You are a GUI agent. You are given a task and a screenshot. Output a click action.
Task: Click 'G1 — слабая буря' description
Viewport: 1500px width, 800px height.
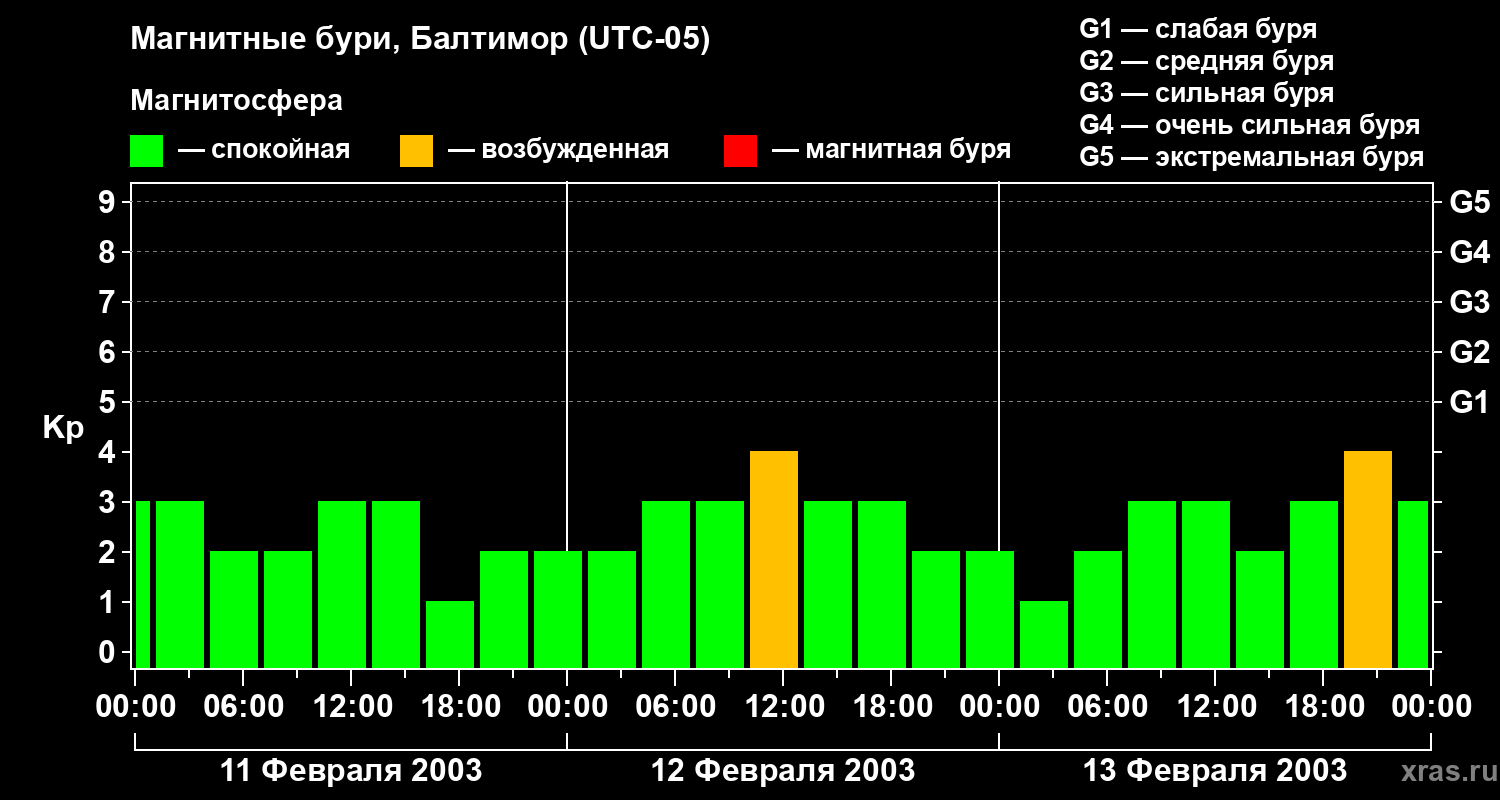tap(1198, 29)
